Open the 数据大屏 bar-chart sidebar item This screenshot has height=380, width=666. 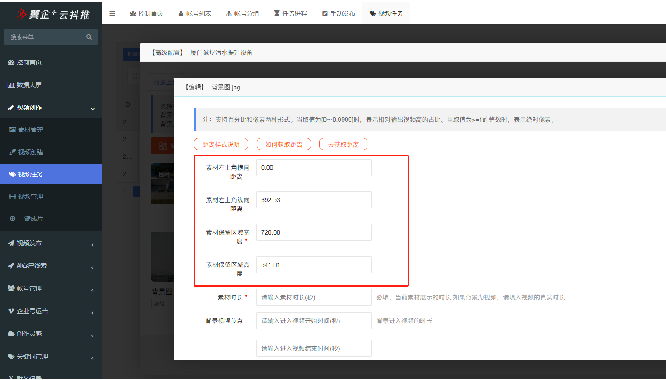[x=51, y=85]
